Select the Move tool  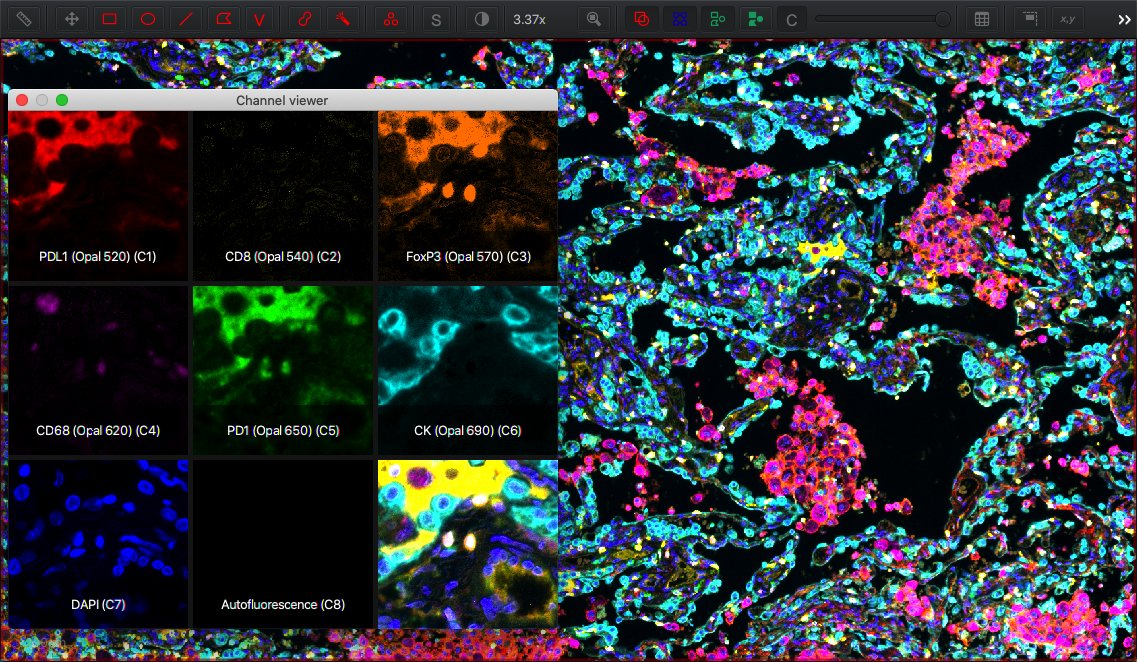tap(71, 19)
